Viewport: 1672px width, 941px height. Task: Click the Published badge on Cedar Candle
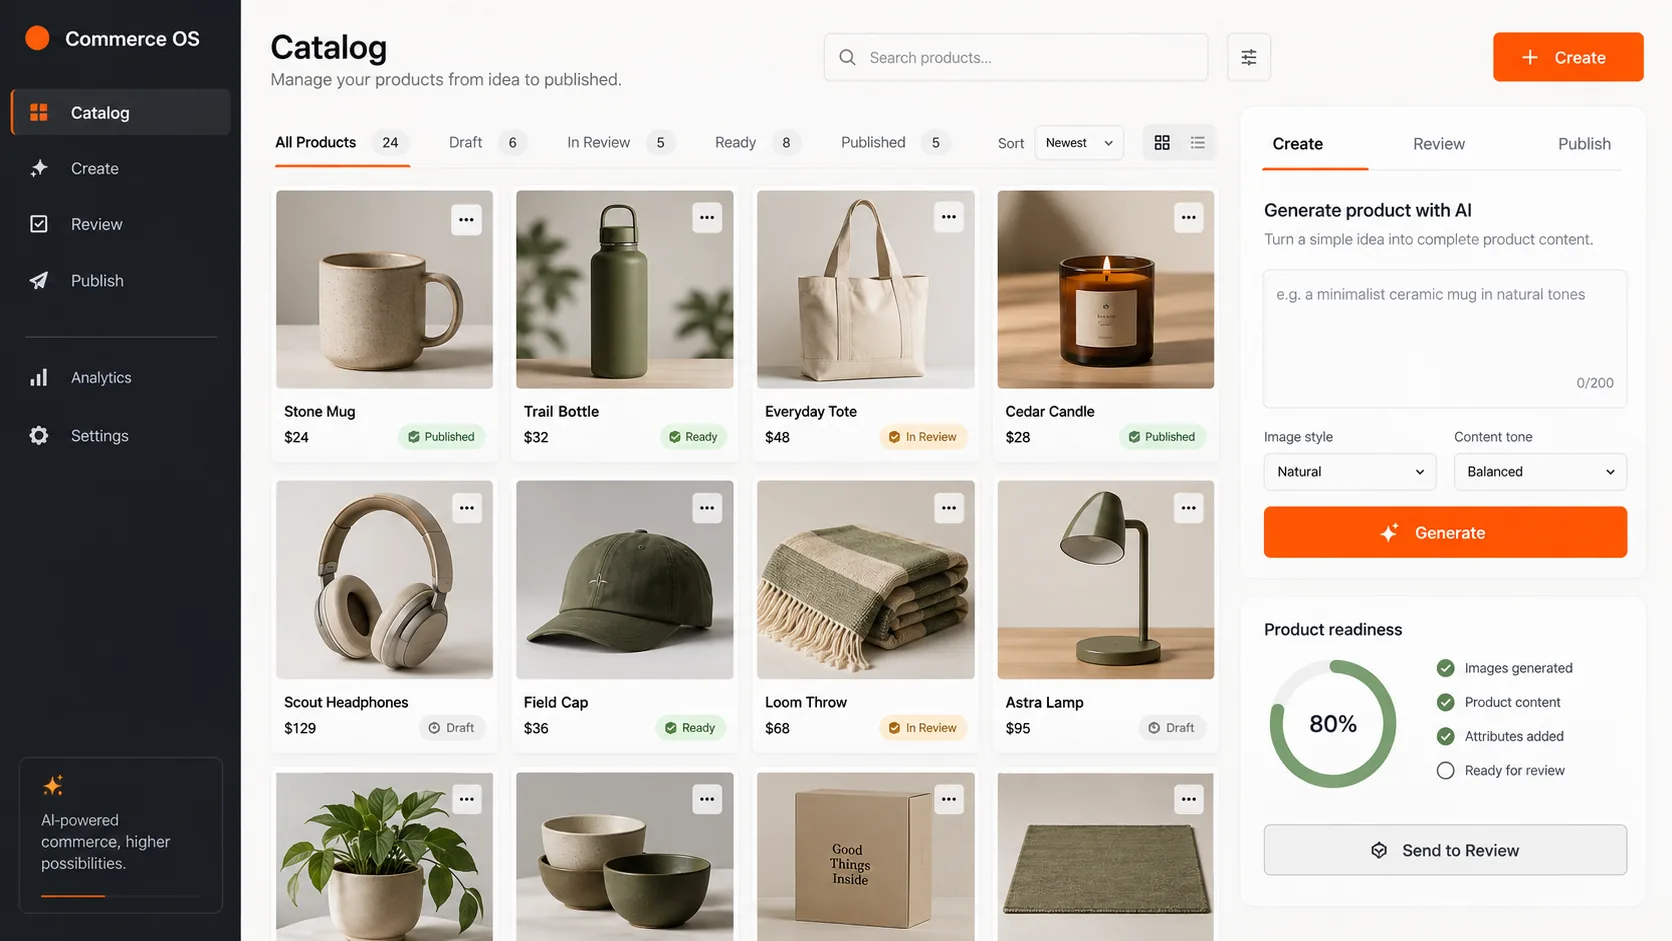tap(1162, 437)
